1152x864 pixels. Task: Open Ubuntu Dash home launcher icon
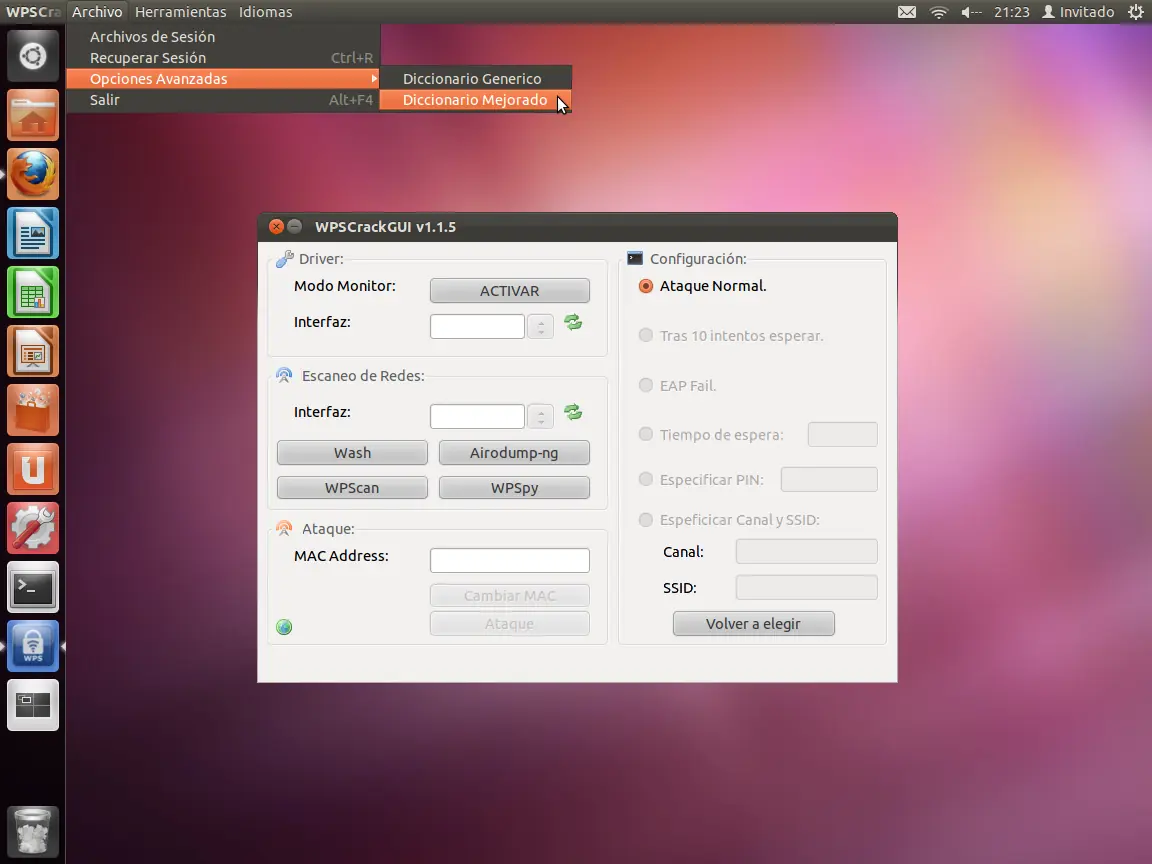(x=33, y=56)
